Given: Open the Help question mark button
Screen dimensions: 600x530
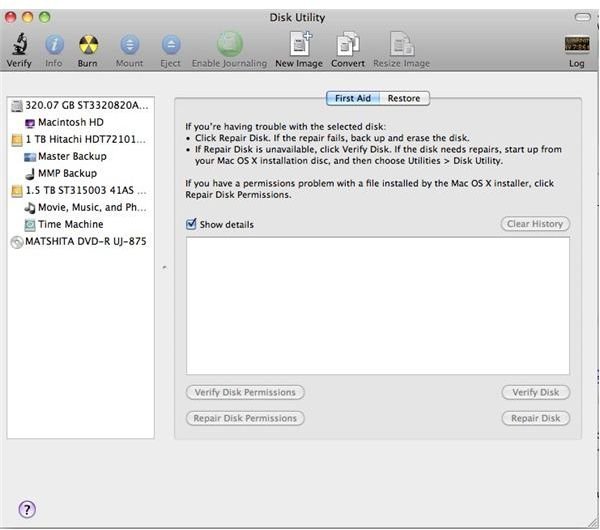Looking at the screenshot, I should [27, 509].
